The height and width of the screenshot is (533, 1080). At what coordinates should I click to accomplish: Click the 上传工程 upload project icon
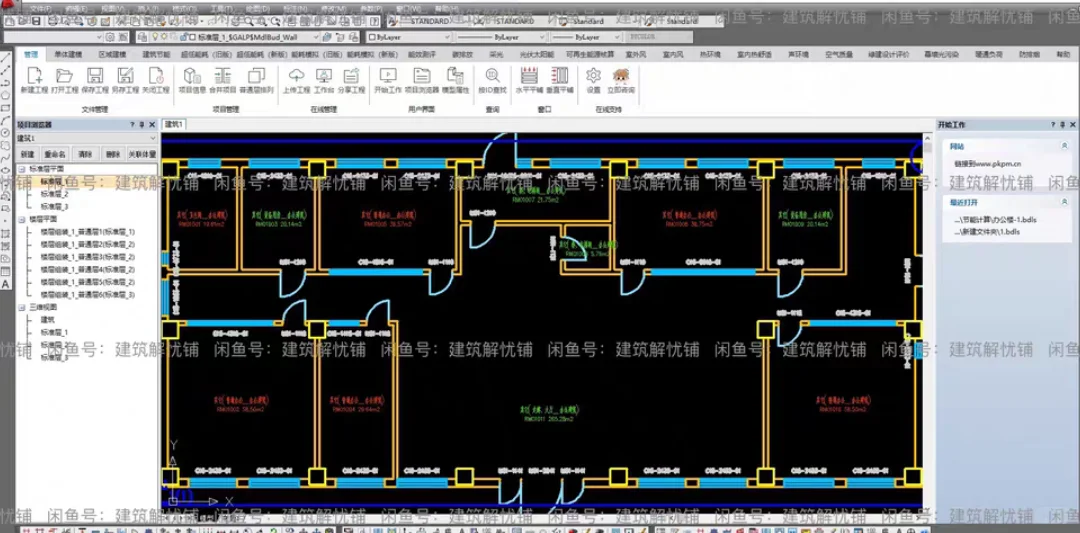296,80
